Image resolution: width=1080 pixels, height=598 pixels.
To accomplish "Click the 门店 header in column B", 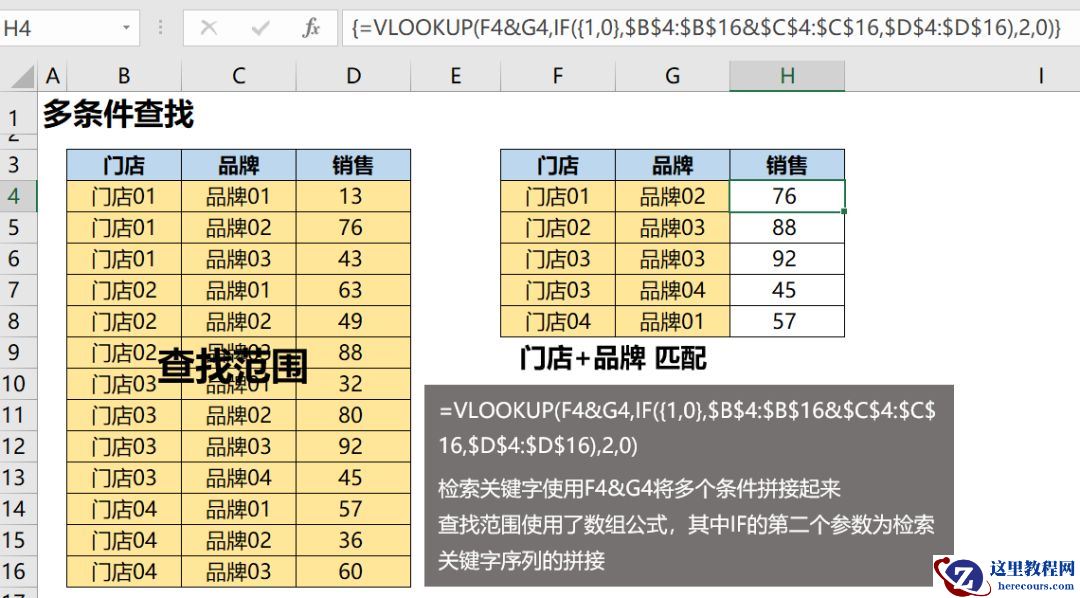I will pos(124,165).
